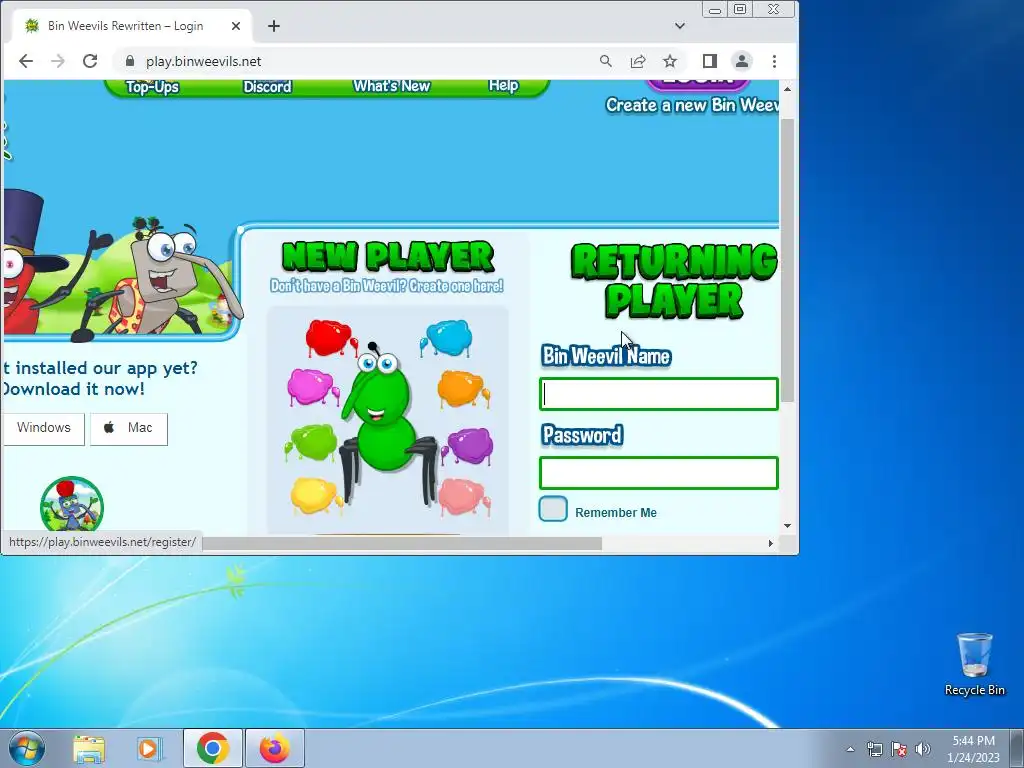Download the Mac app
Viewport: 1024px width, 768px height.
[x=129, y=429]
